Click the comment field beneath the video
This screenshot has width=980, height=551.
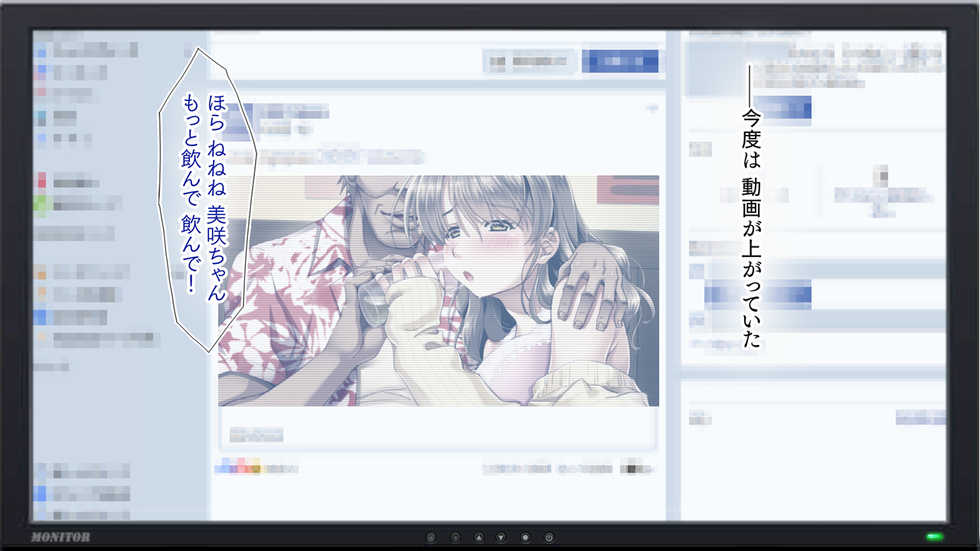pos(437,433)
